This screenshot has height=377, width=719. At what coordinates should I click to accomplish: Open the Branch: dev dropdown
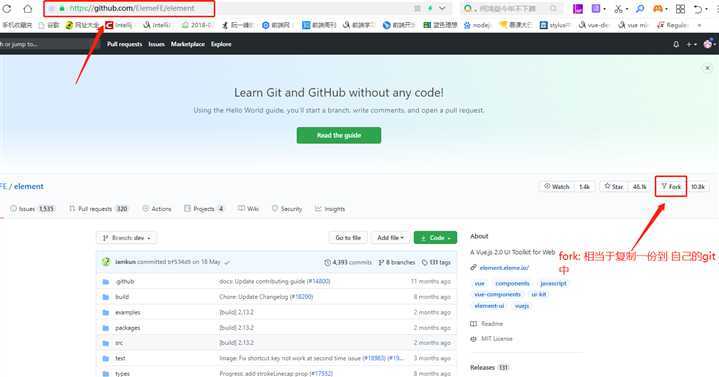(127, 238)
